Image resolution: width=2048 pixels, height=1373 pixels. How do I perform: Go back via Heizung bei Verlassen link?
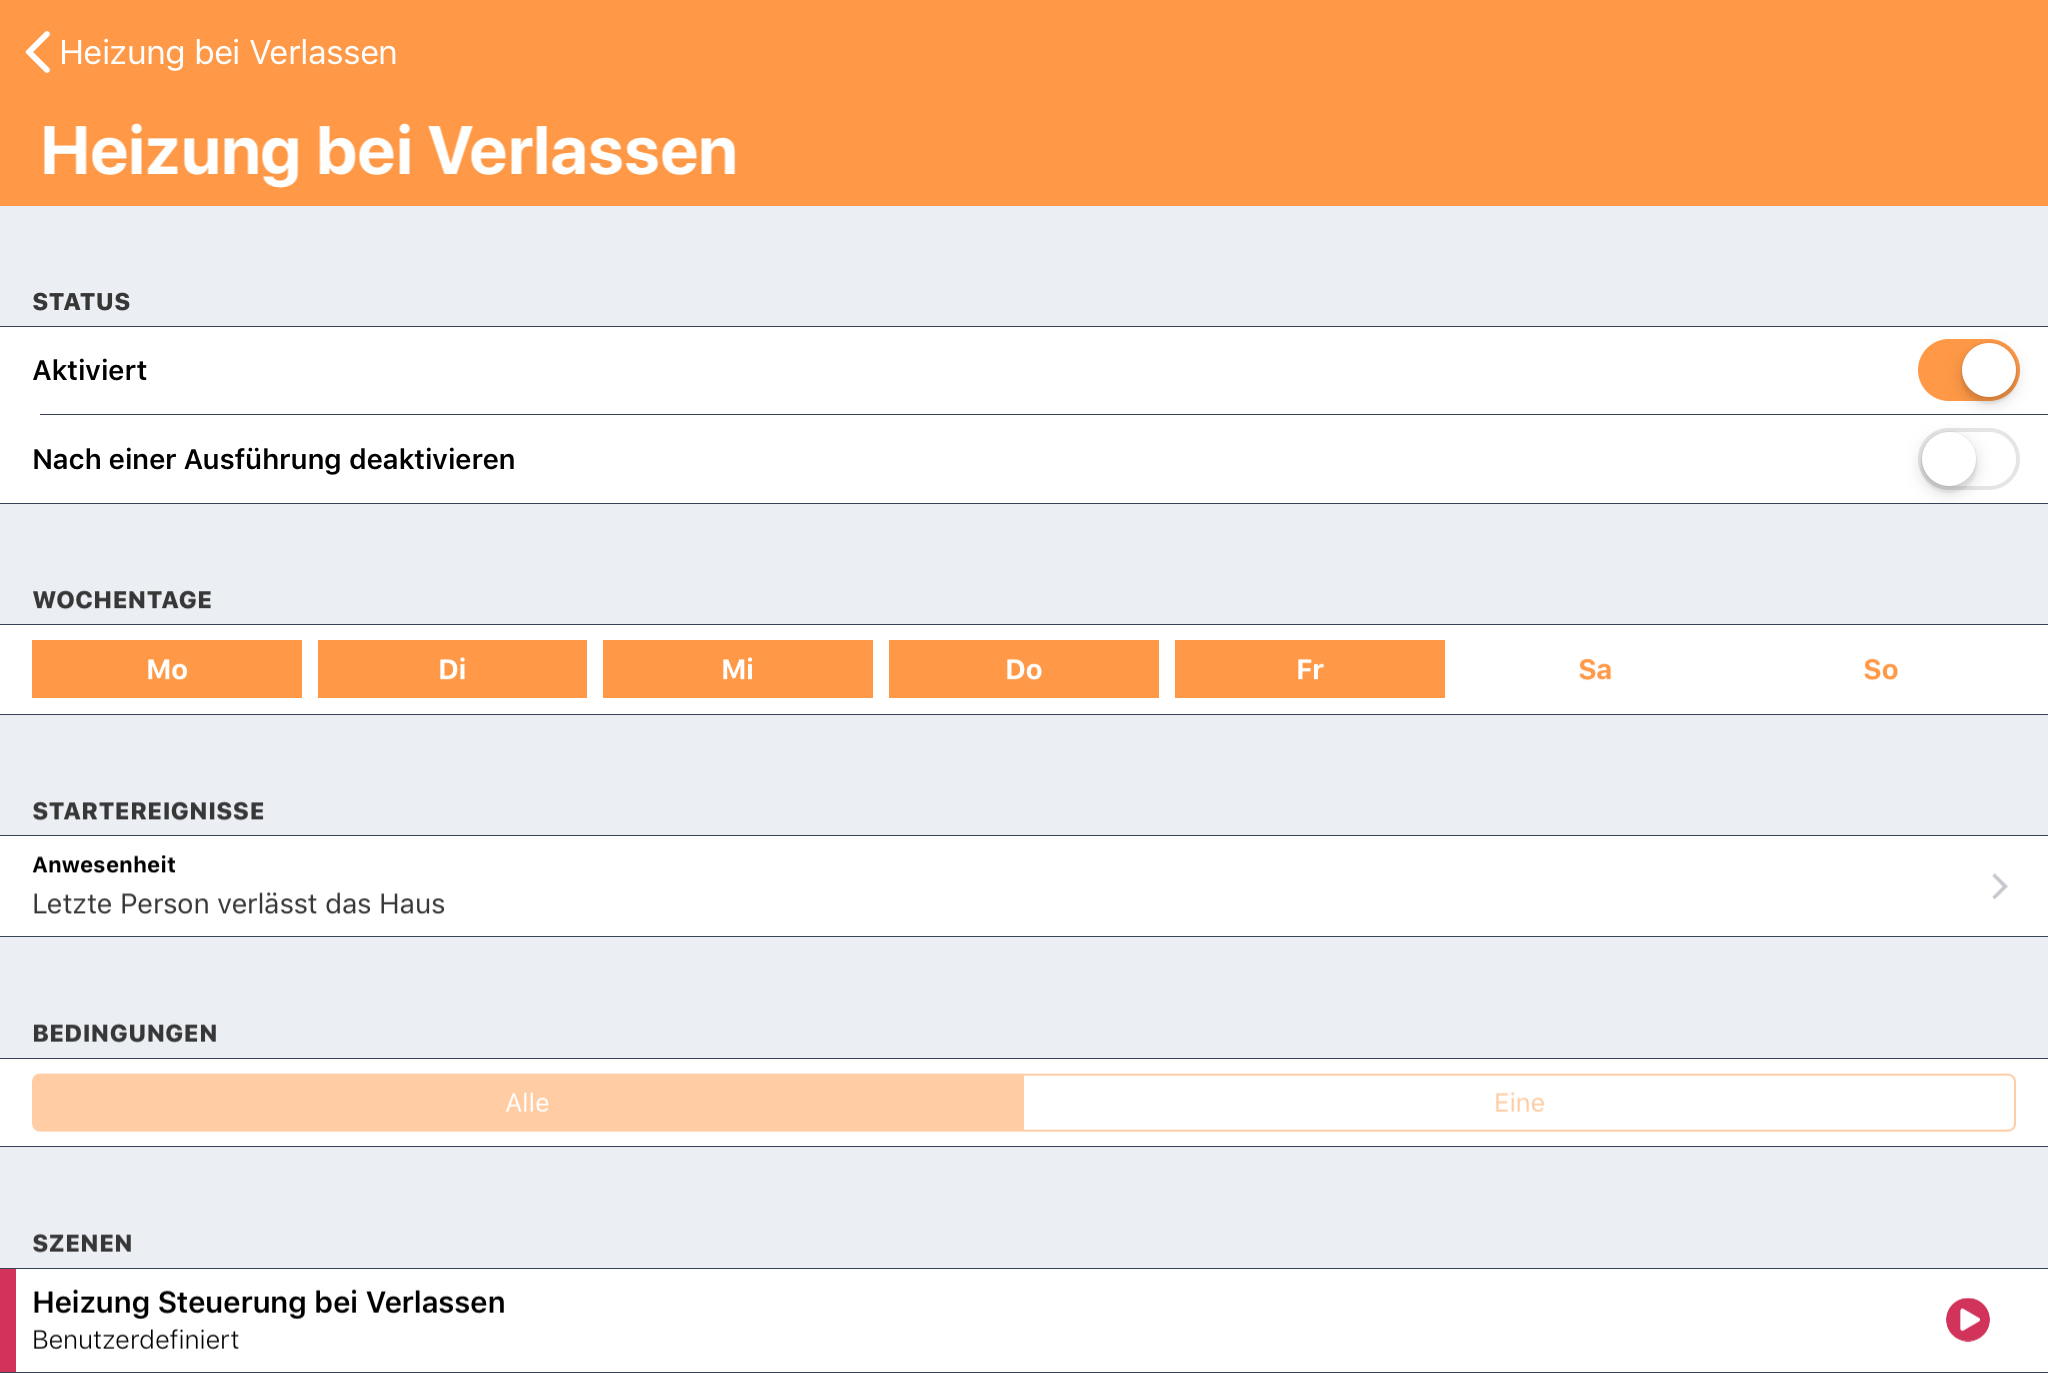point(228,52)
